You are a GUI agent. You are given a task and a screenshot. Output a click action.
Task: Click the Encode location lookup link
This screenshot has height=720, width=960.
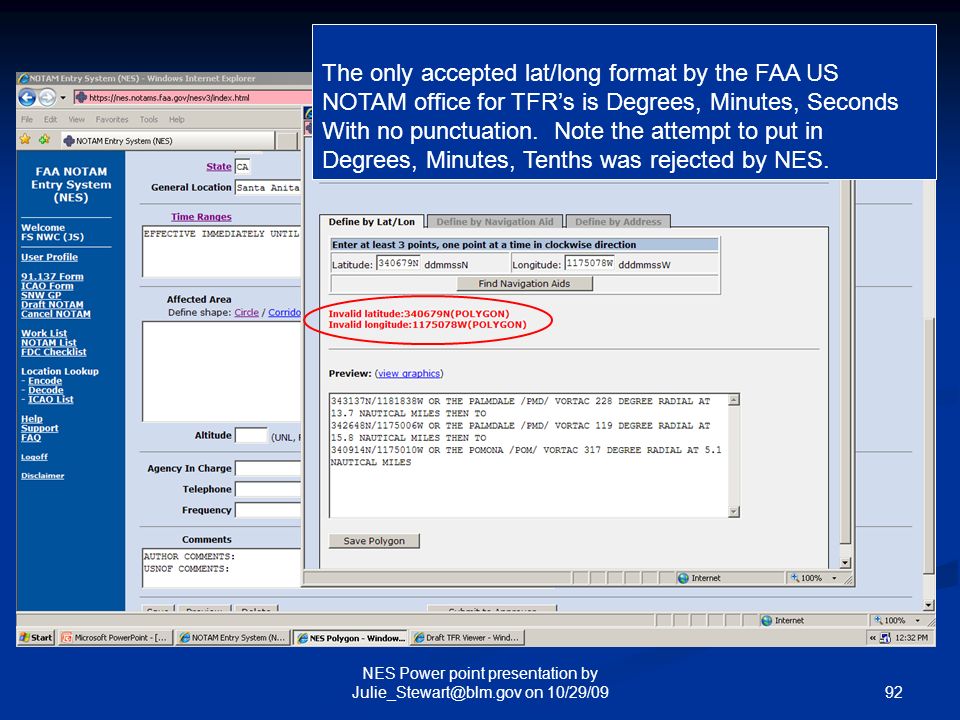pyautogui.click(x=45, y=380)
